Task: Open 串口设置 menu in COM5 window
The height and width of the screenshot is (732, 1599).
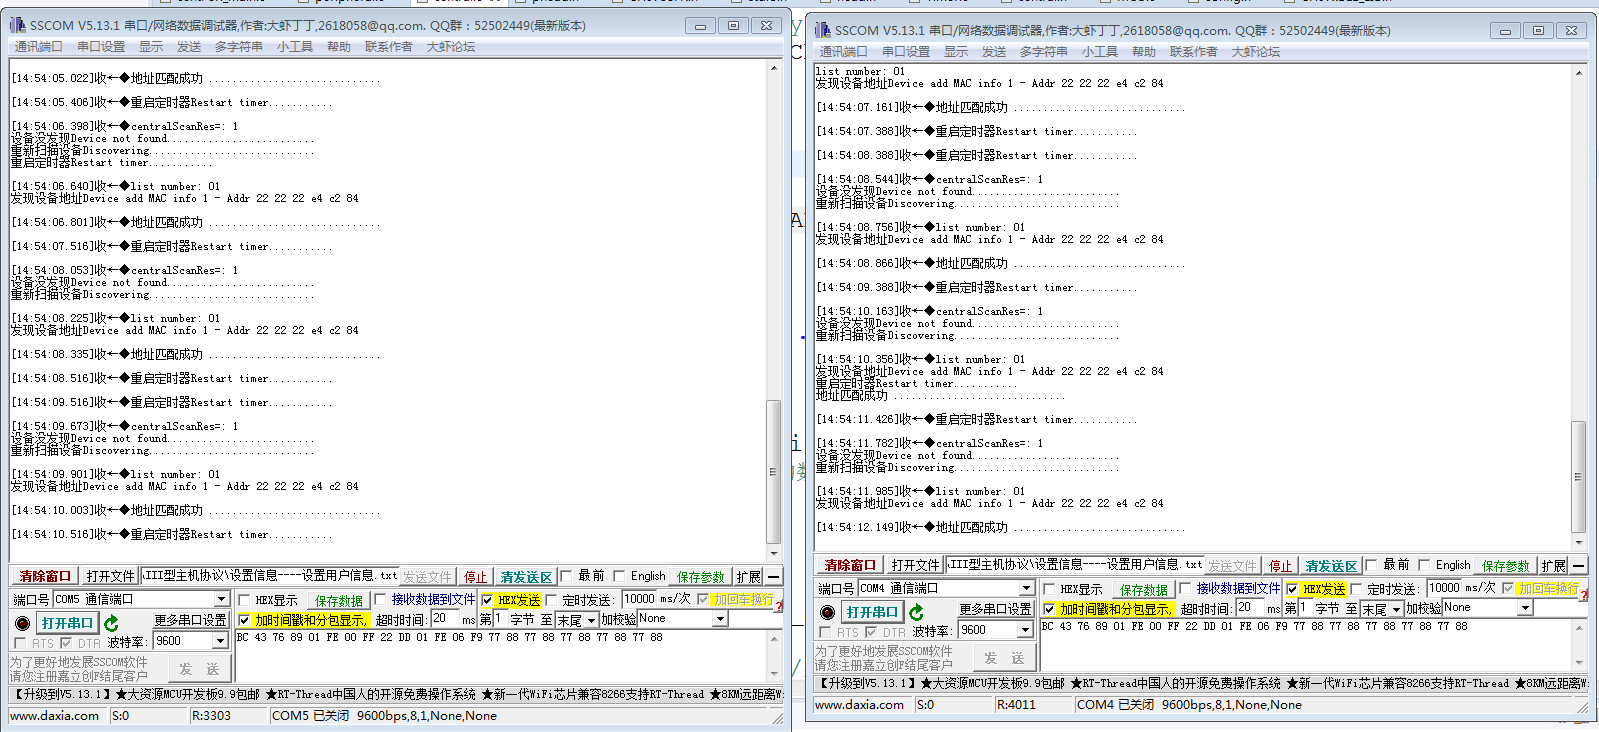Action: coord(101,47)
